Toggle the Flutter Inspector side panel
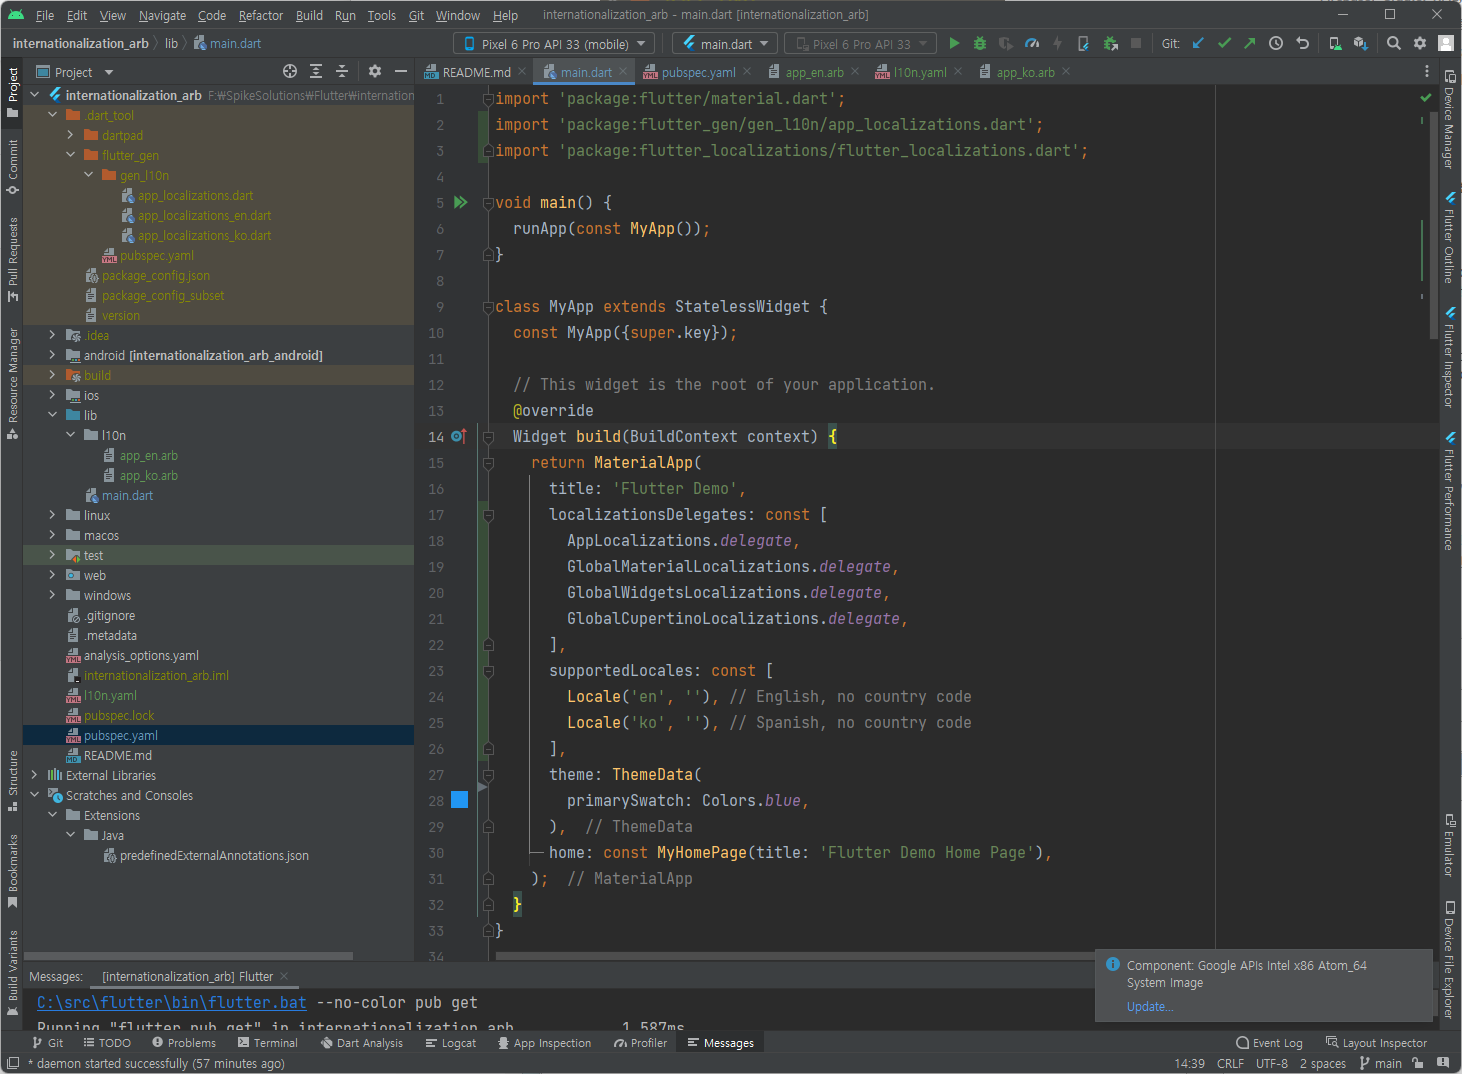This screenshot has height=1074, width=1462. point(1449,359)
